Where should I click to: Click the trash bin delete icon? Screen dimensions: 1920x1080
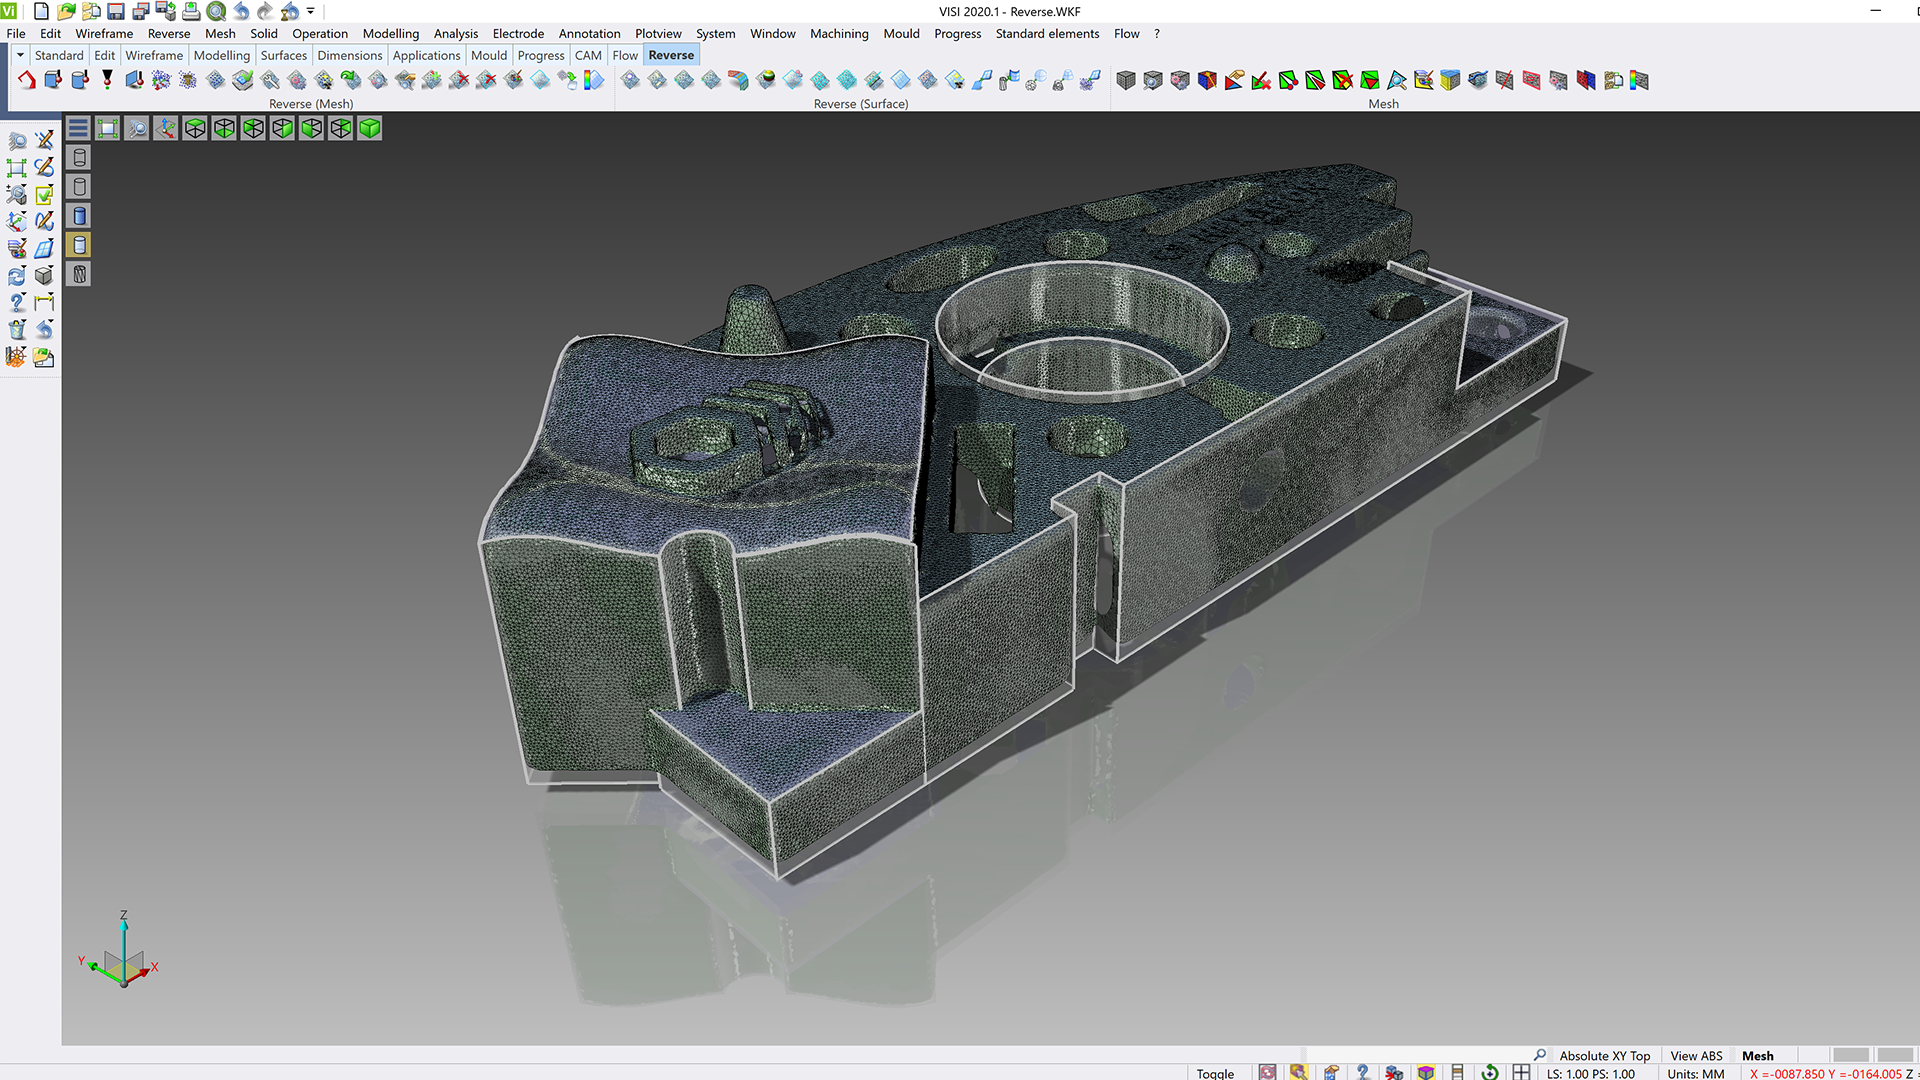[x=17, y=329]
